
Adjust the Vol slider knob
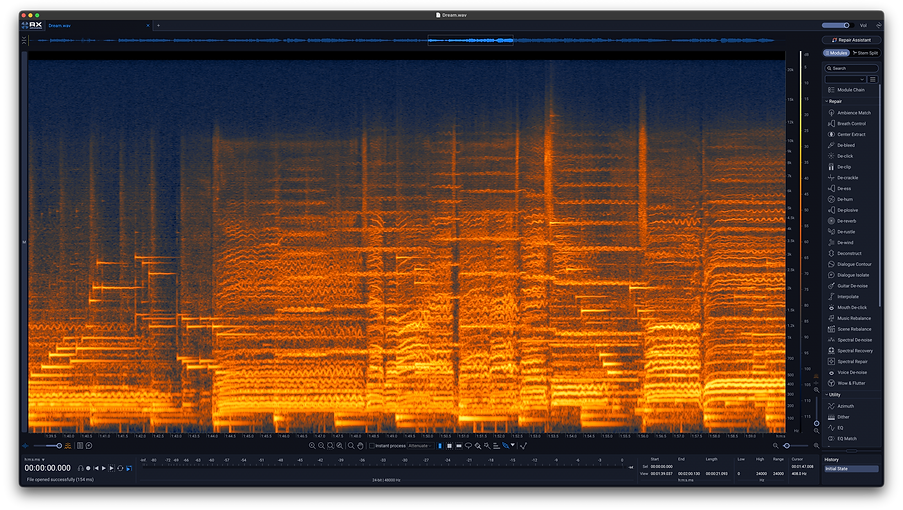[x=847, y=25]
